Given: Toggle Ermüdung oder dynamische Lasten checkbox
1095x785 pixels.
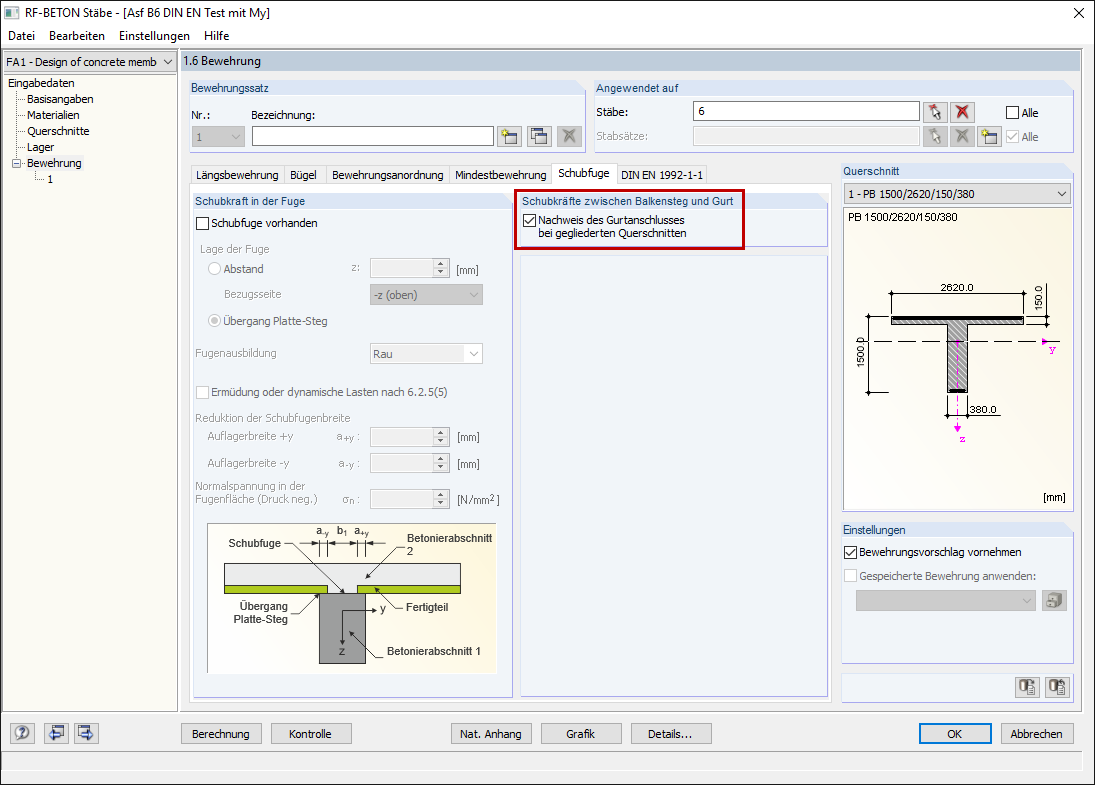Looking at the screenshot, I should coord(203,392).
